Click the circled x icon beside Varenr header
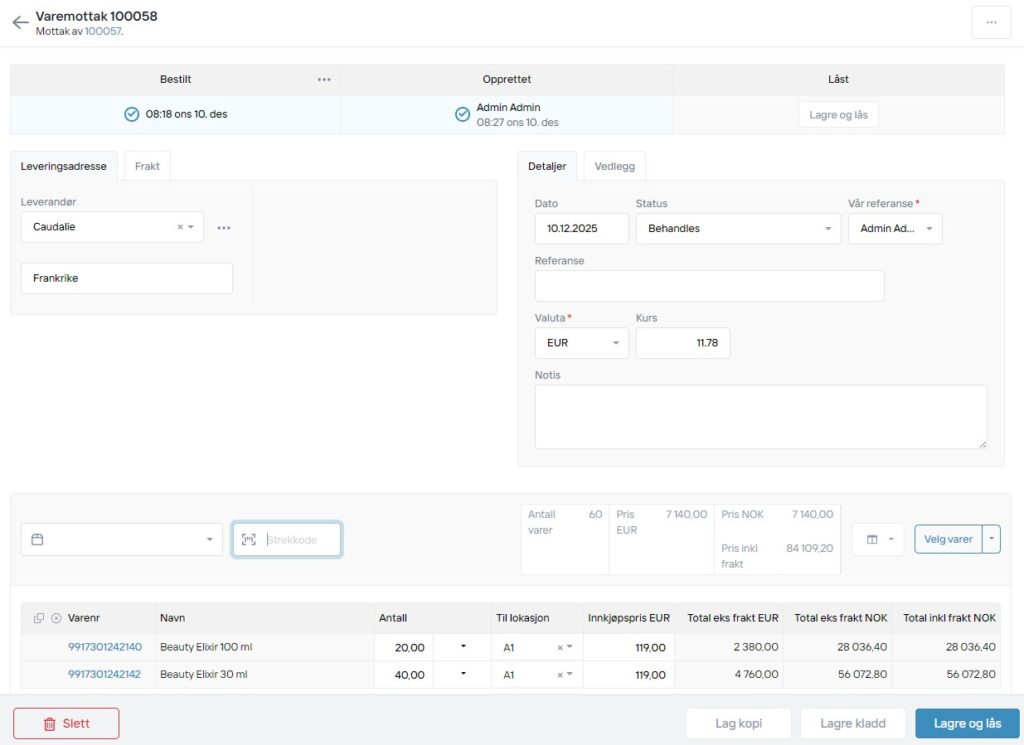This screenshot has width=1024, height=745. pos(56,618)
